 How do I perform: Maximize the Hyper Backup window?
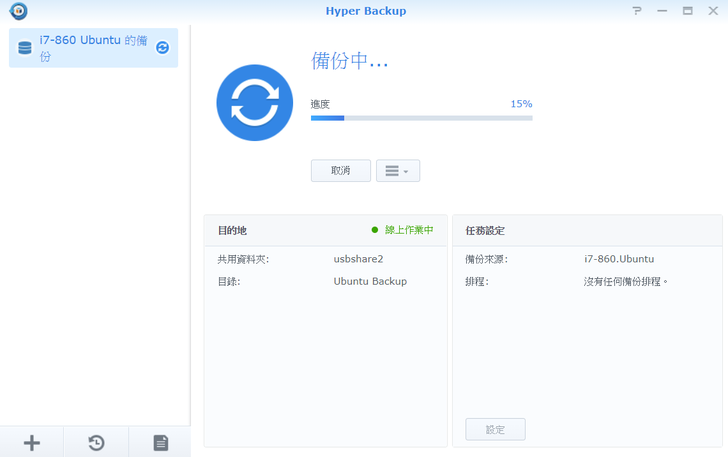(687, 11)
